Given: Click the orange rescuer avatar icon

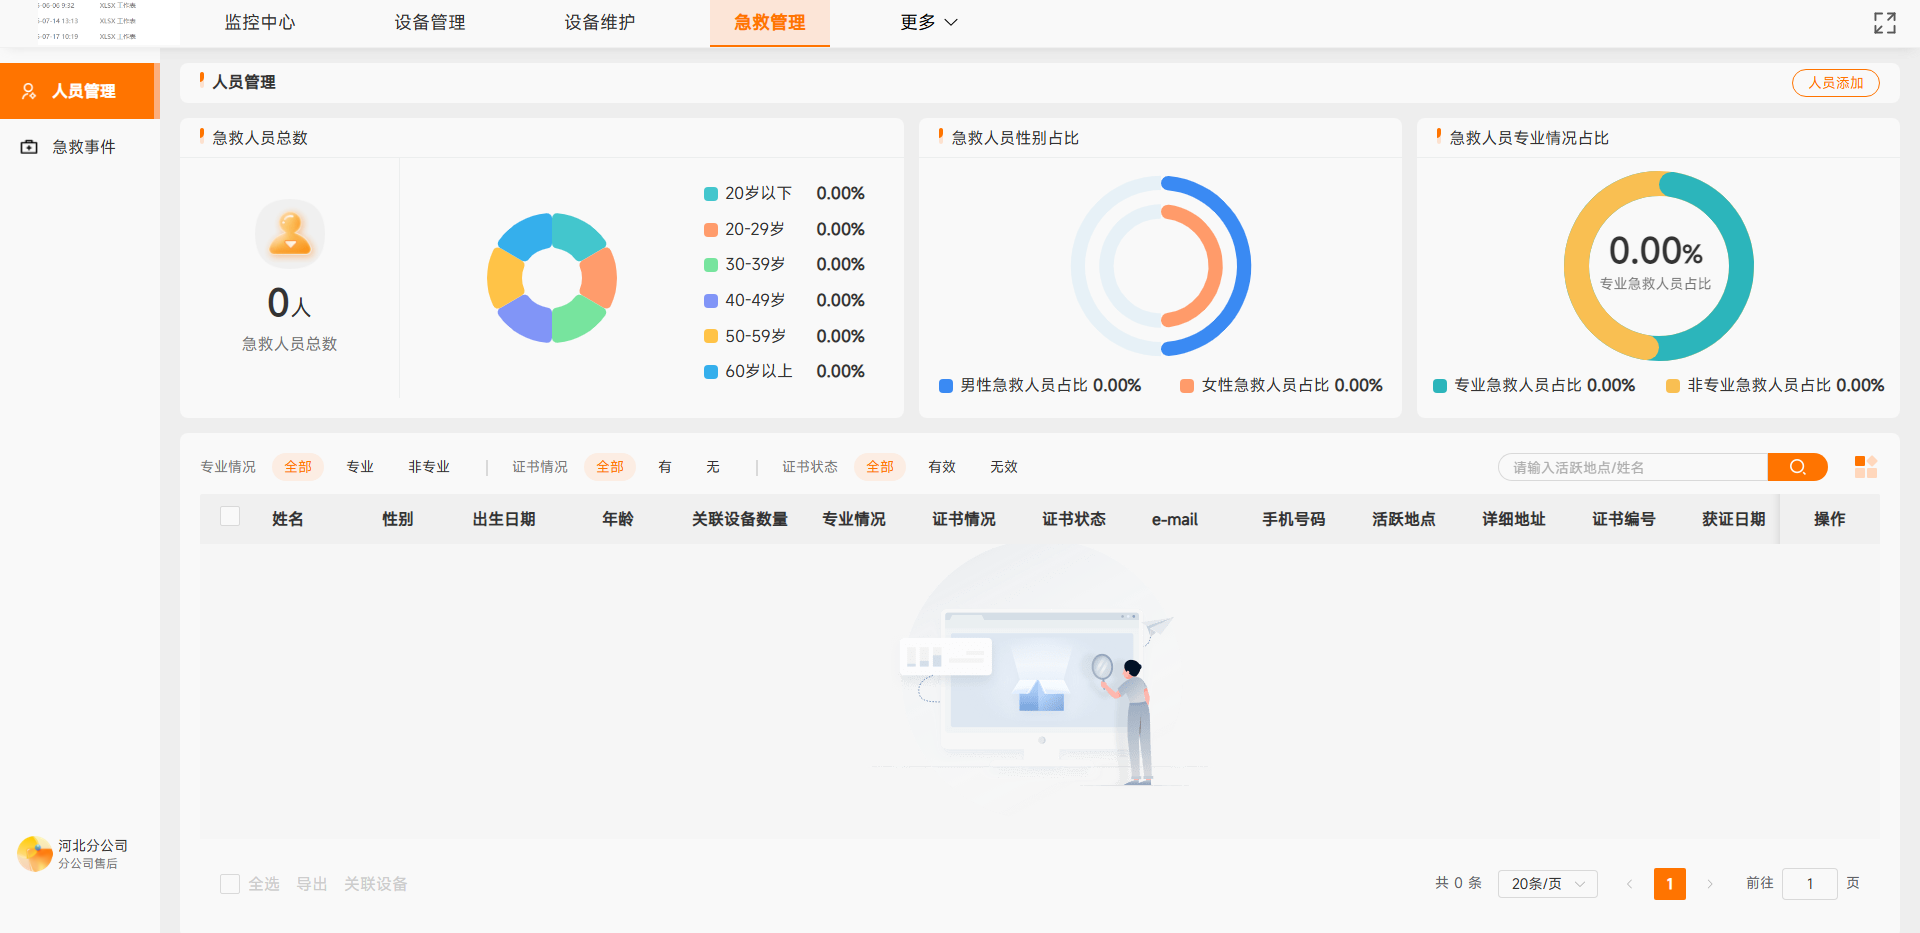Looking at the screenshot, I should 290,234.
